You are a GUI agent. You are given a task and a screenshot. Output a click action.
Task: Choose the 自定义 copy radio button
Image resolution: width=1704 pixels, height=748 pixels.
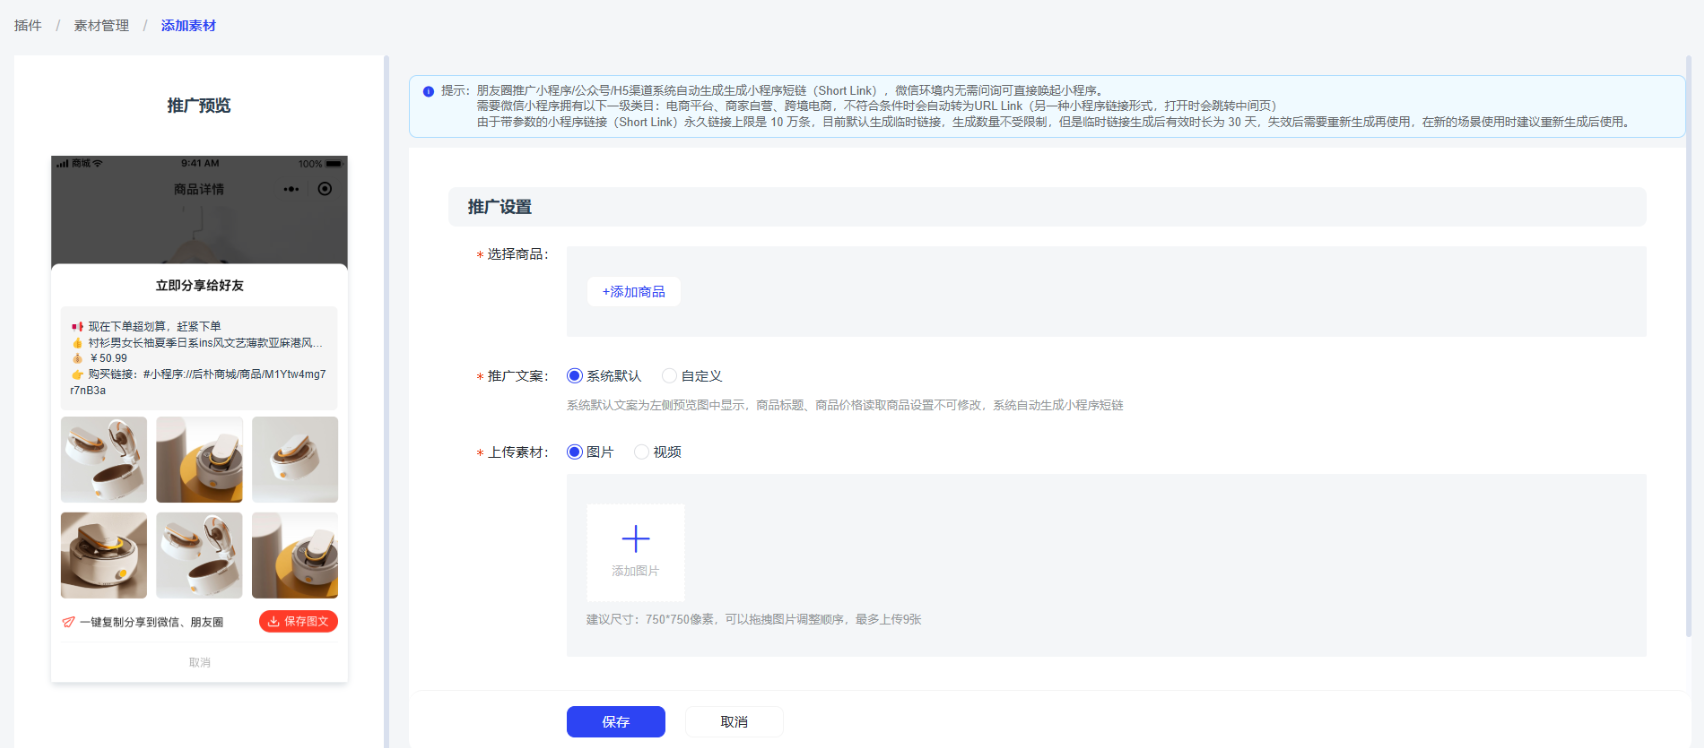tap(670, 376)
